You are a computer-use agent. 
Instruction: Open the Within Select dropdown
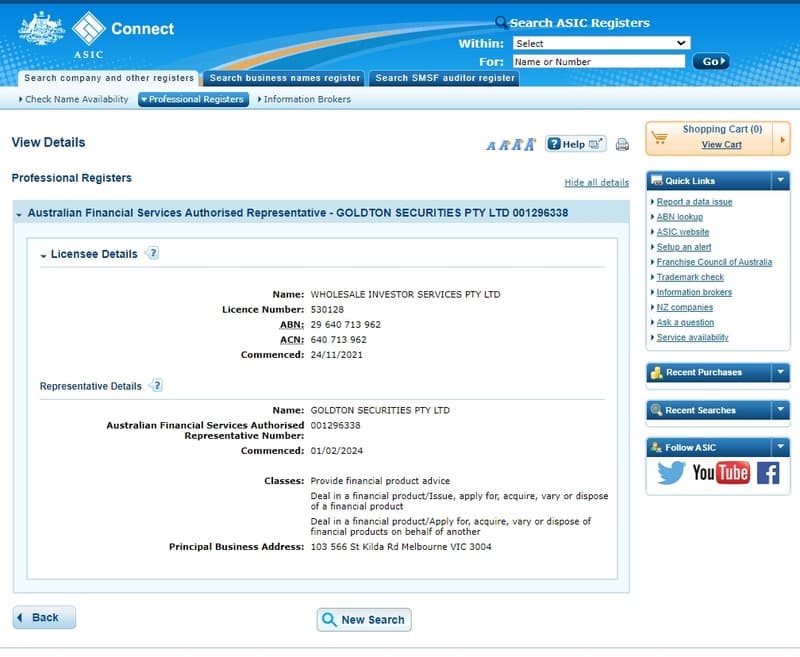(x=602, y=43)
